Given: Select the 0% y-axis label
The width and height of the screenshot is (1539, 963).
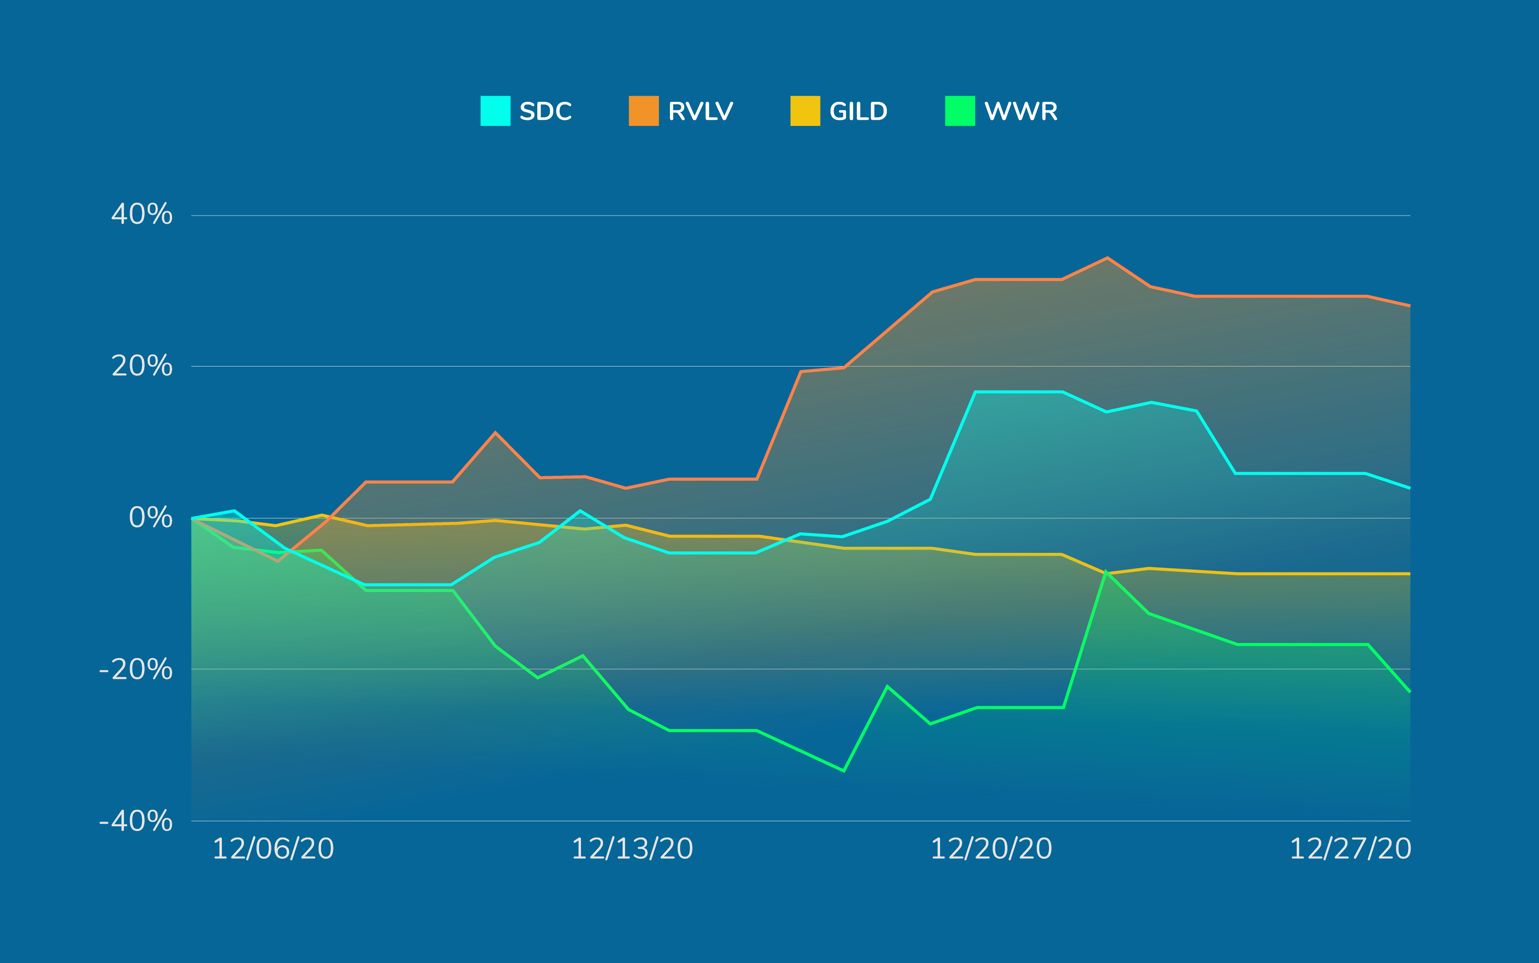Looking at the screenshot, I should [x=150, y=518].
